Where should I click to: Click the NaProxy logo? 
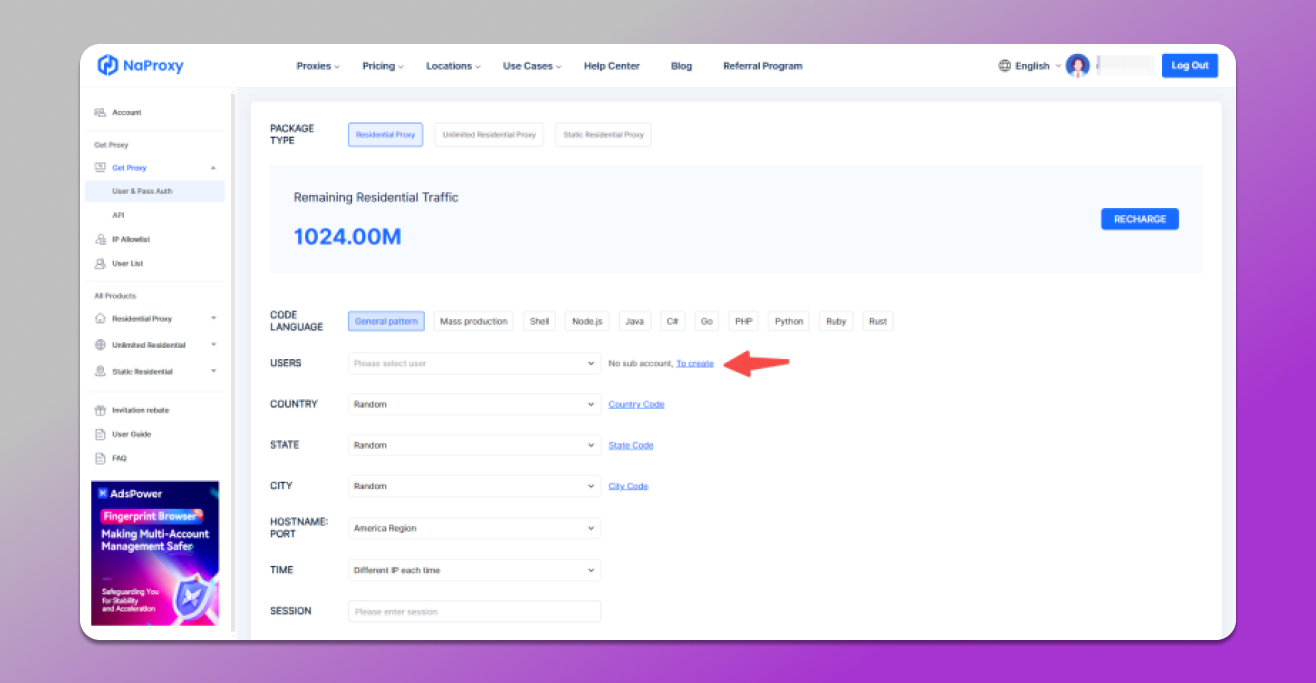click(141, 66)
